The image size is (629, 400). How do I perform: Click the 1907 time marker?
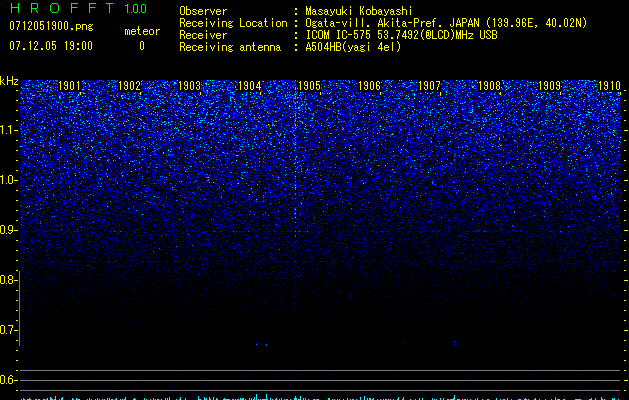coord(429,86)
